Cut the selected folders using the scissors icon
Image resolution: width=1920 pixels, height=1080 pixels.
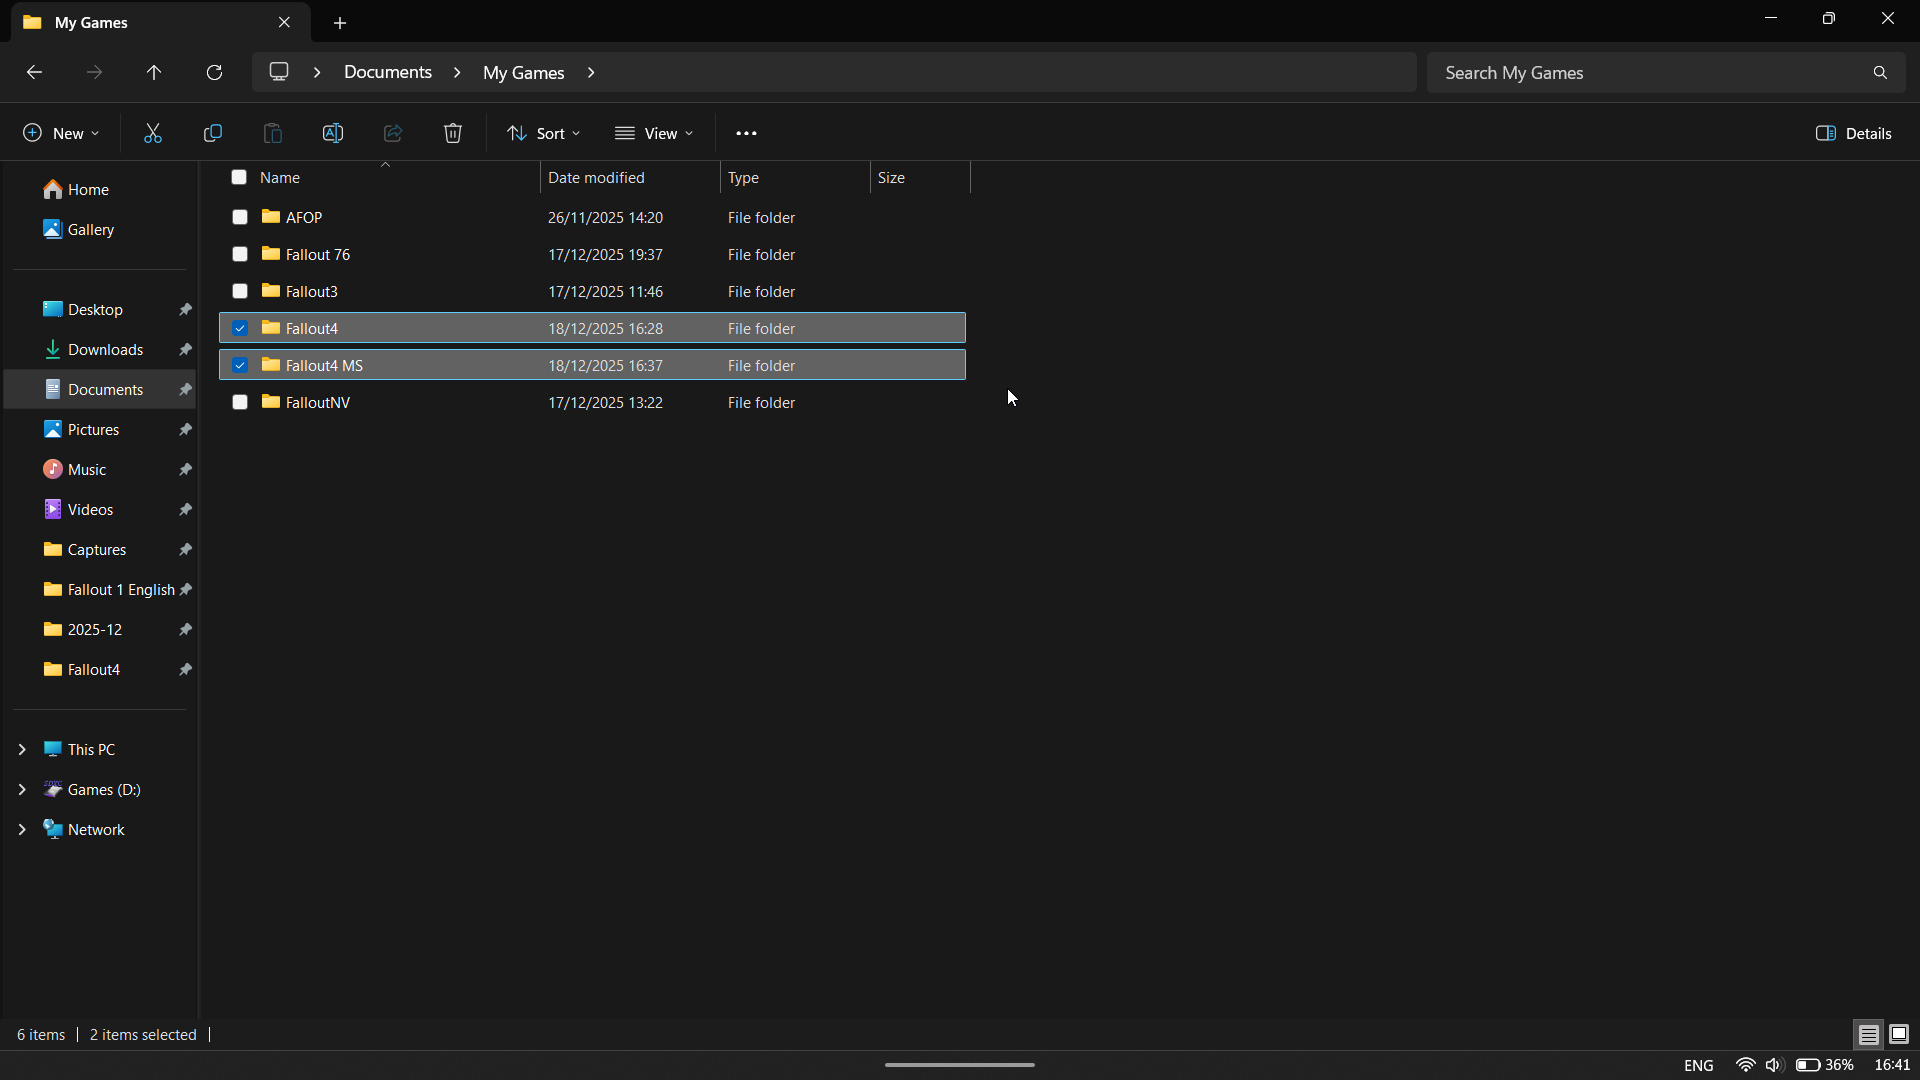point(152,132)
